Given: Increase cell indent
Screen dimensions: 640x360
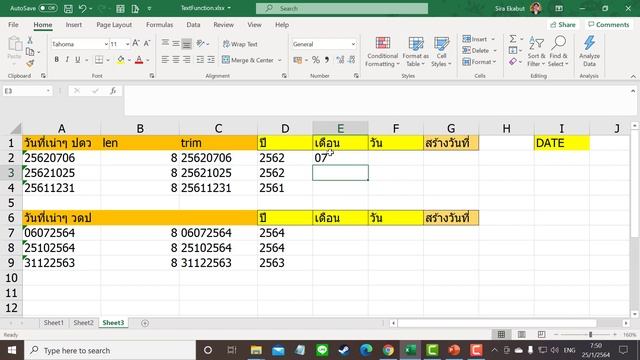Looking at the screenshot, I should [211, 60].
